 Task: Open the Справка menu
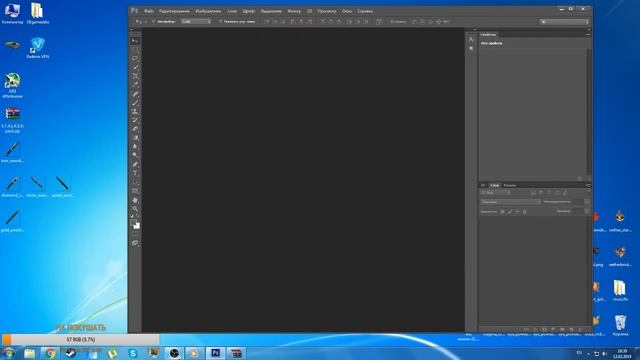click(365, 11)
